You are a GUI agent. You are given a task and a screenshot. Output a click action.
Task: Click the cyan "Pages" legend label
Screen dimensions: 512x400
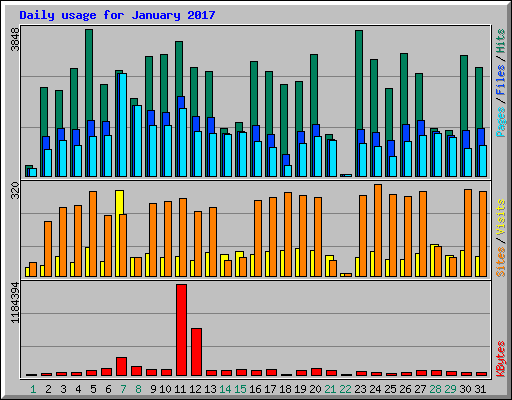[501, 122]
